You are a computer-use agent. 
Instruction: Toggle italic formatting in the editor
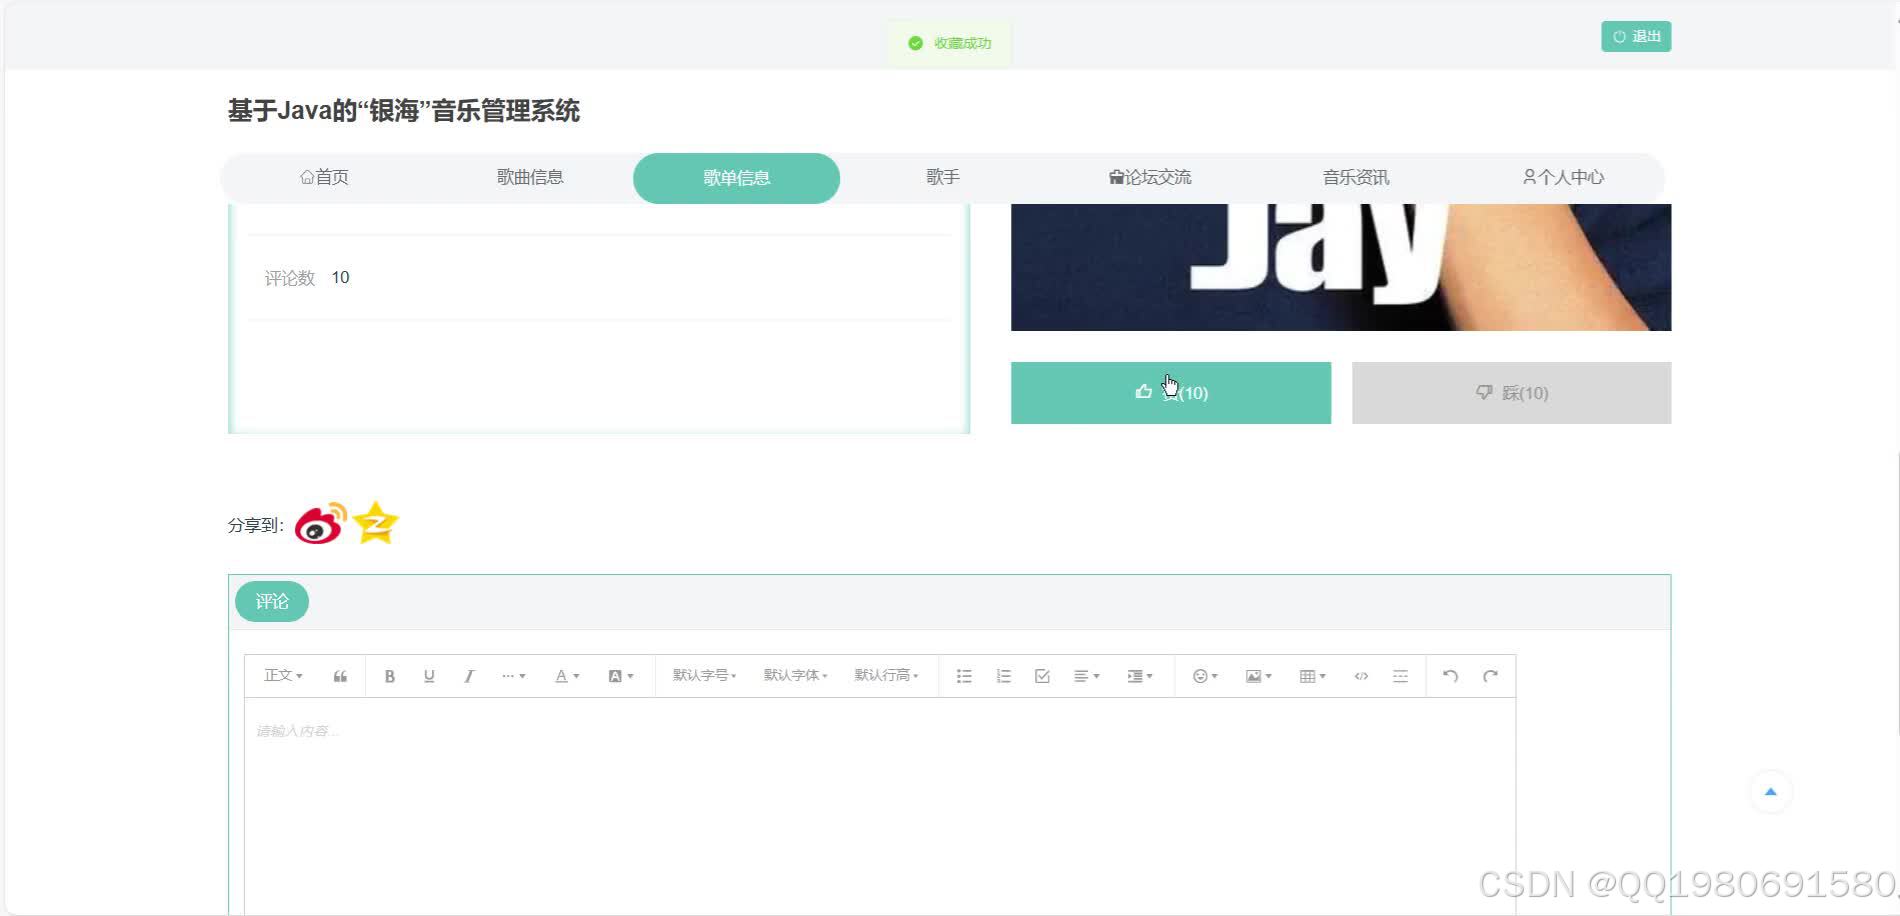(469, 675)
